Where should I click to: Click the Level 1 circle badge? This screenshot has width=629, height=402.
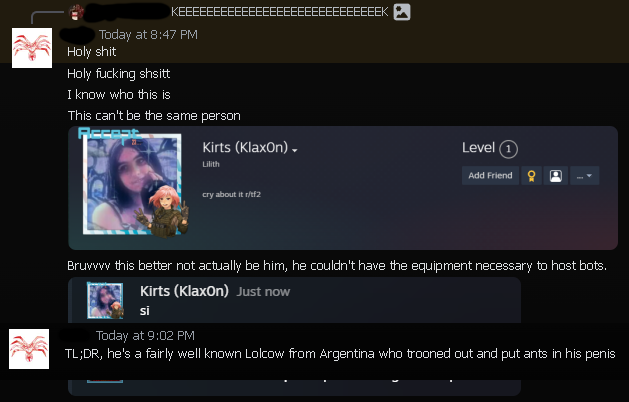pos(508,149)
